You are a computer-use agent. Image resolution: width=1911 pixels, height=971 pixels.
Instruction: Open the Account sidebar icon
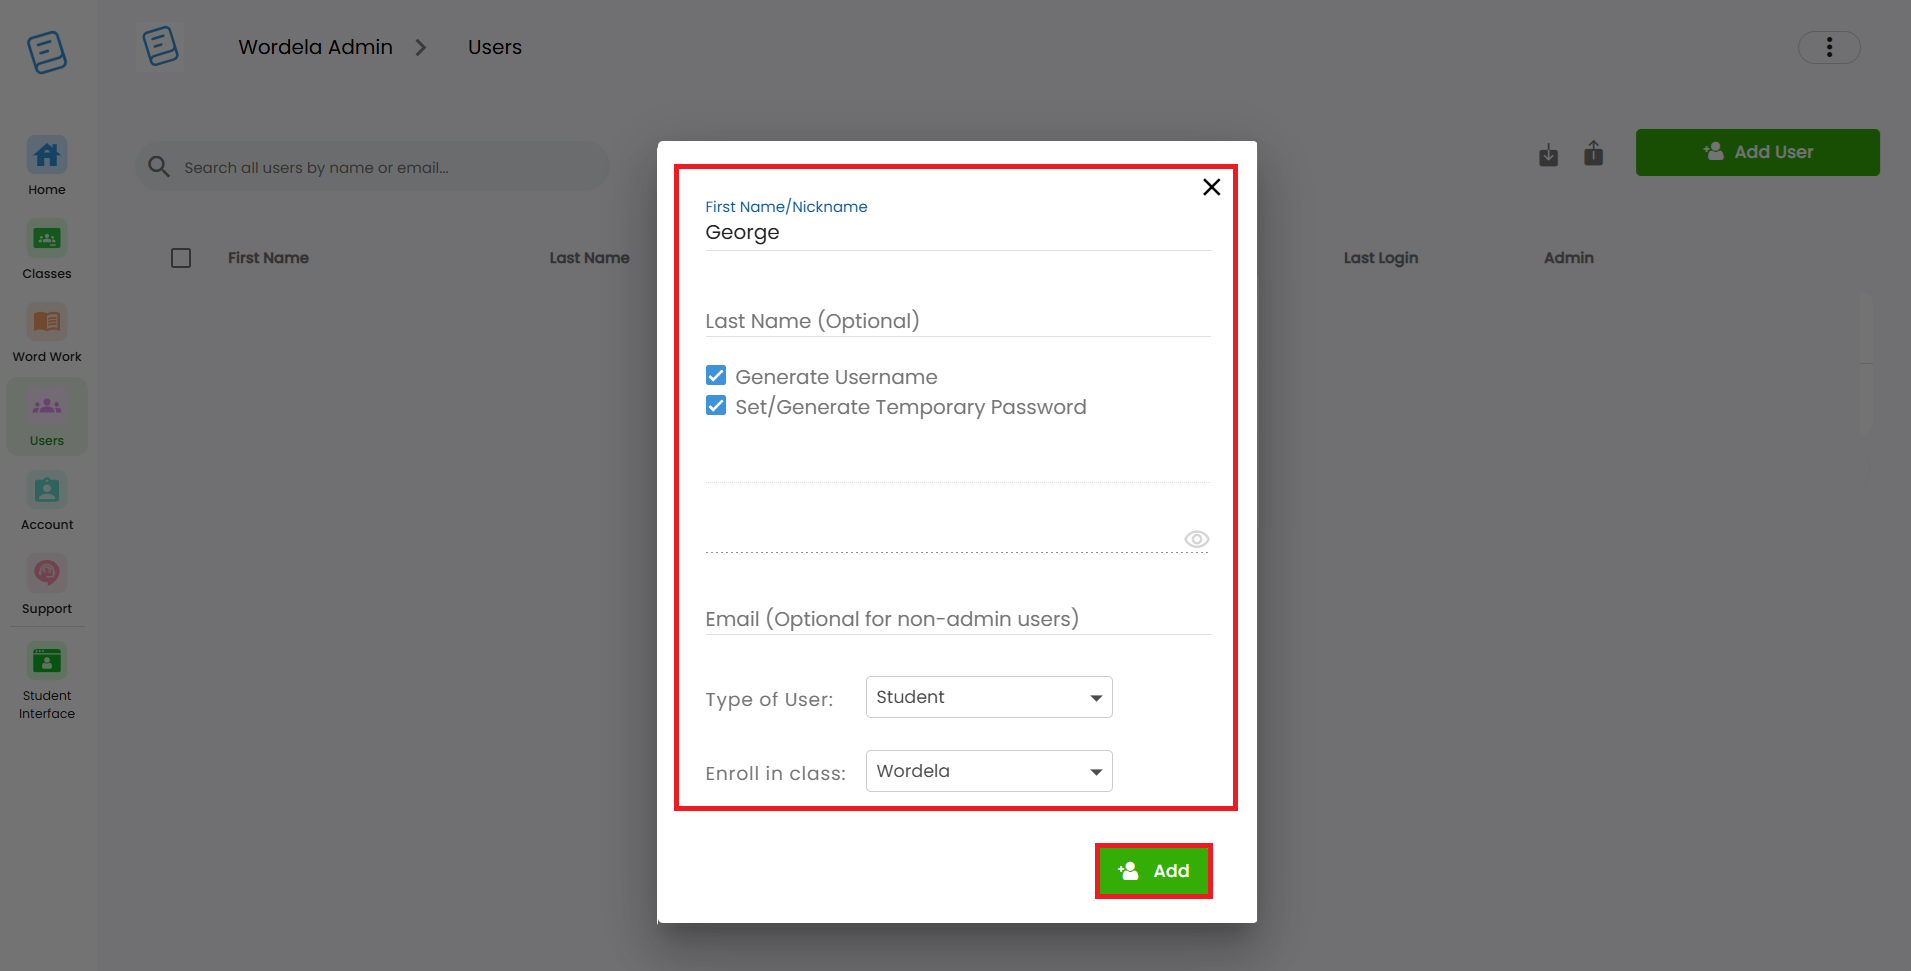click(x=47, y=490)
